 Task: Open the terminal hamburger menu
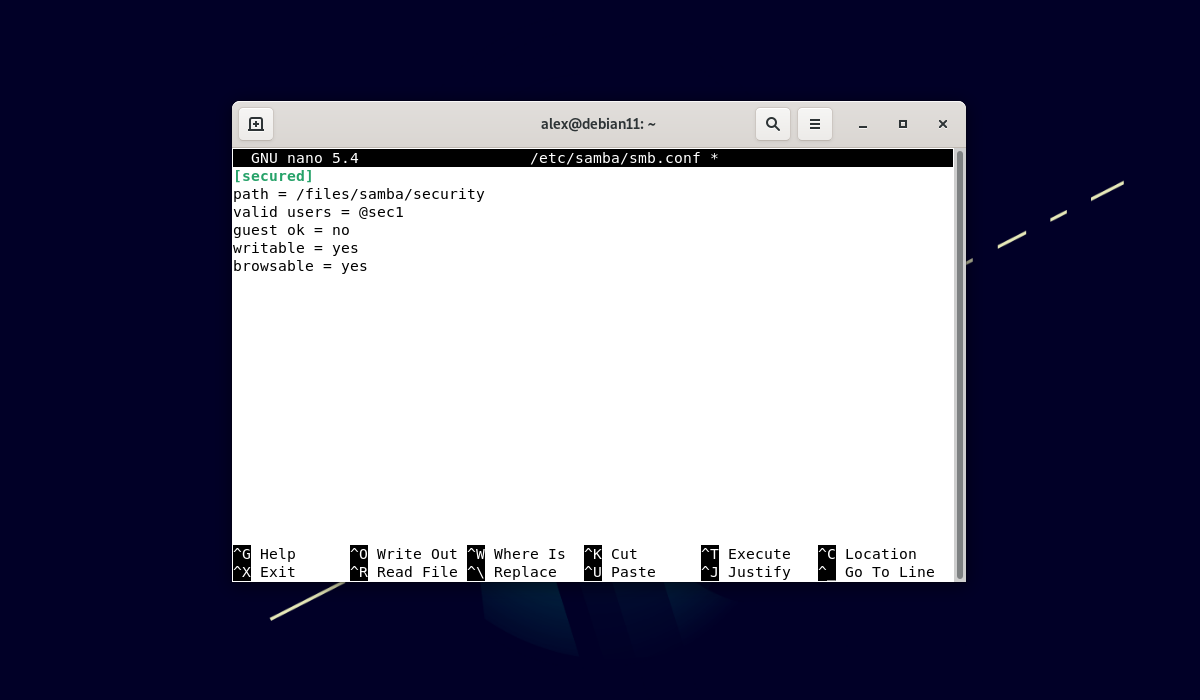(x=815, y=124)
